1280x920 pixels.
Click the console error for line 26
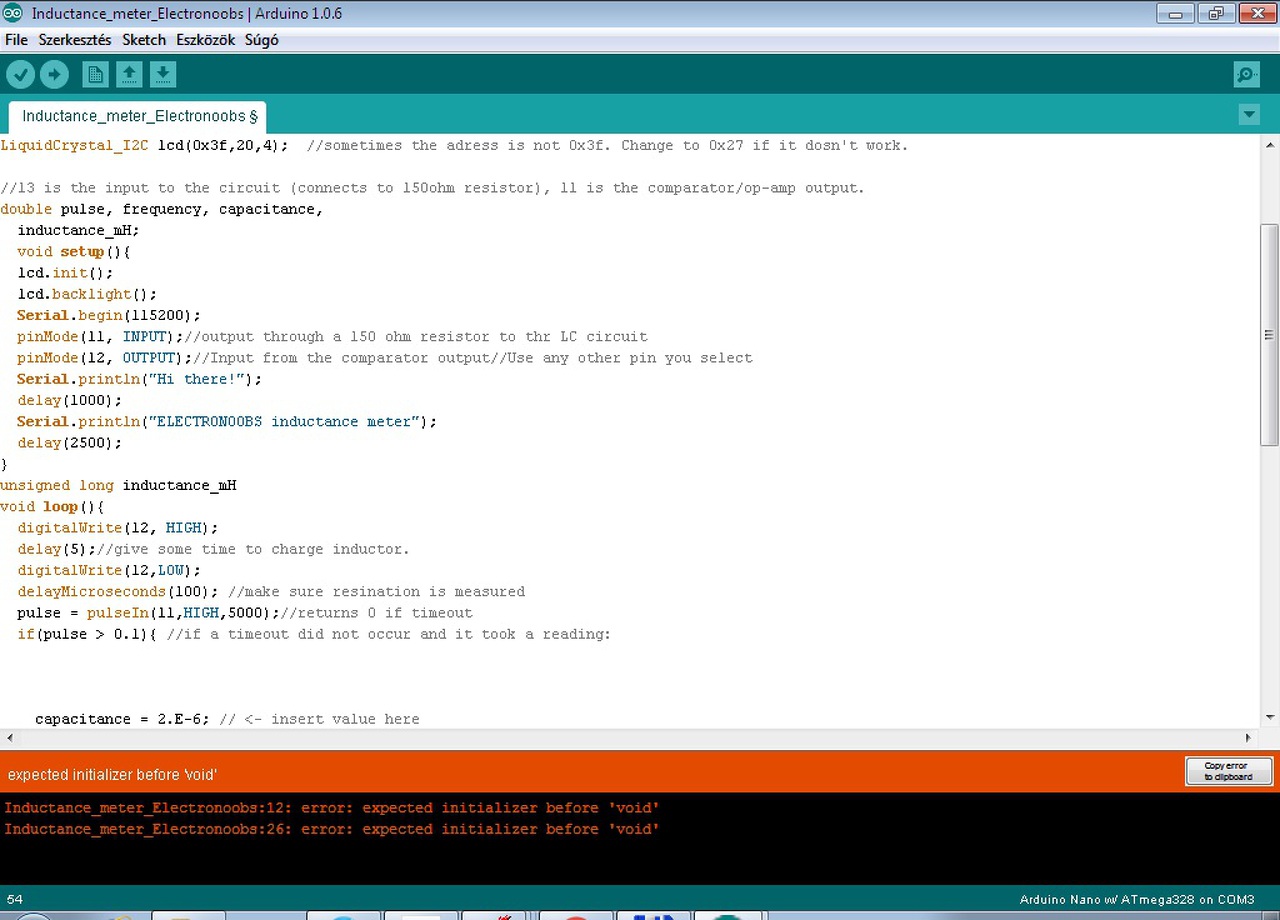[332, 829]
